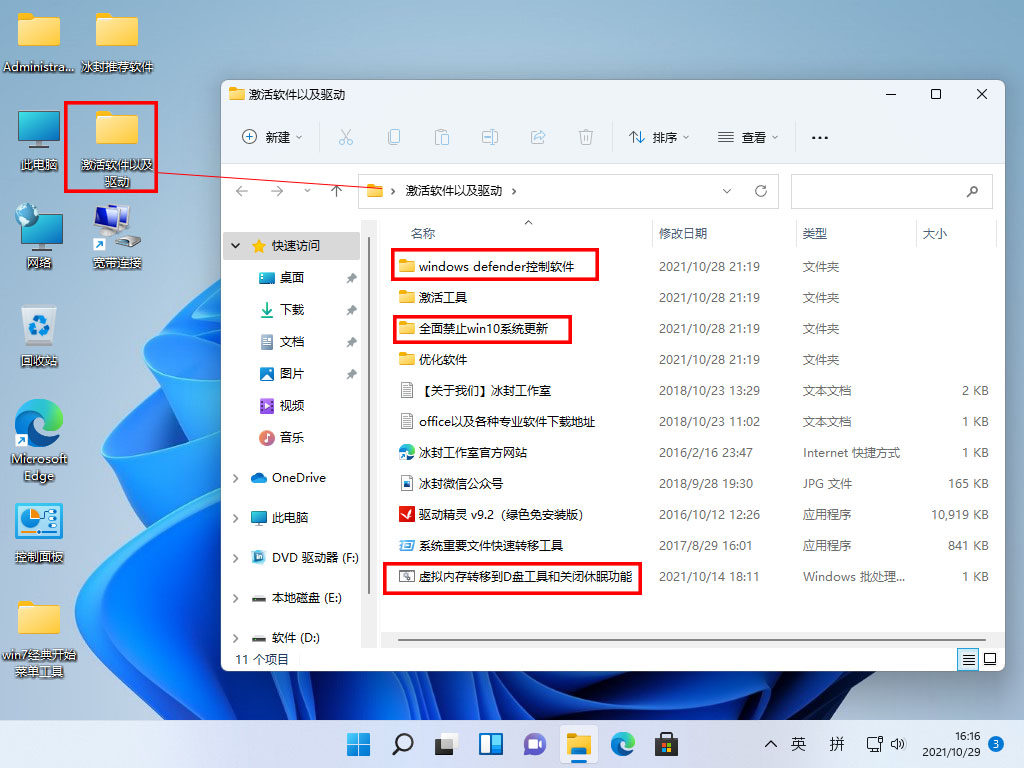Image resolution: width=1024 pixels, height=768 pixels.
Task: Refresh the current folder view
Action: [x=761, y=191]
